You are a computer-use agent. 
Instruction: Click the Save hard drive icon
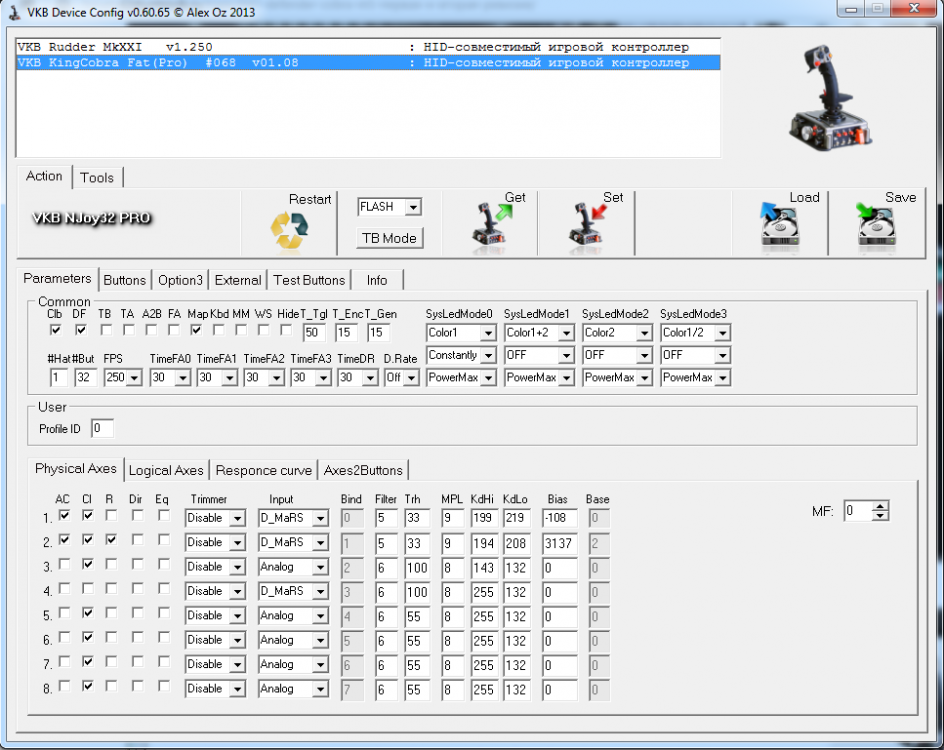point(876,225)
